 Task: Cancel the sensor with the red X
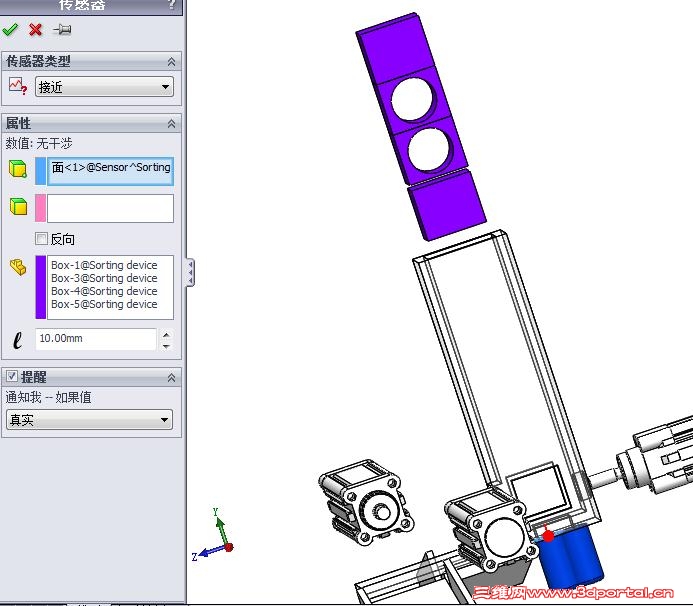(x=35, y=30)
